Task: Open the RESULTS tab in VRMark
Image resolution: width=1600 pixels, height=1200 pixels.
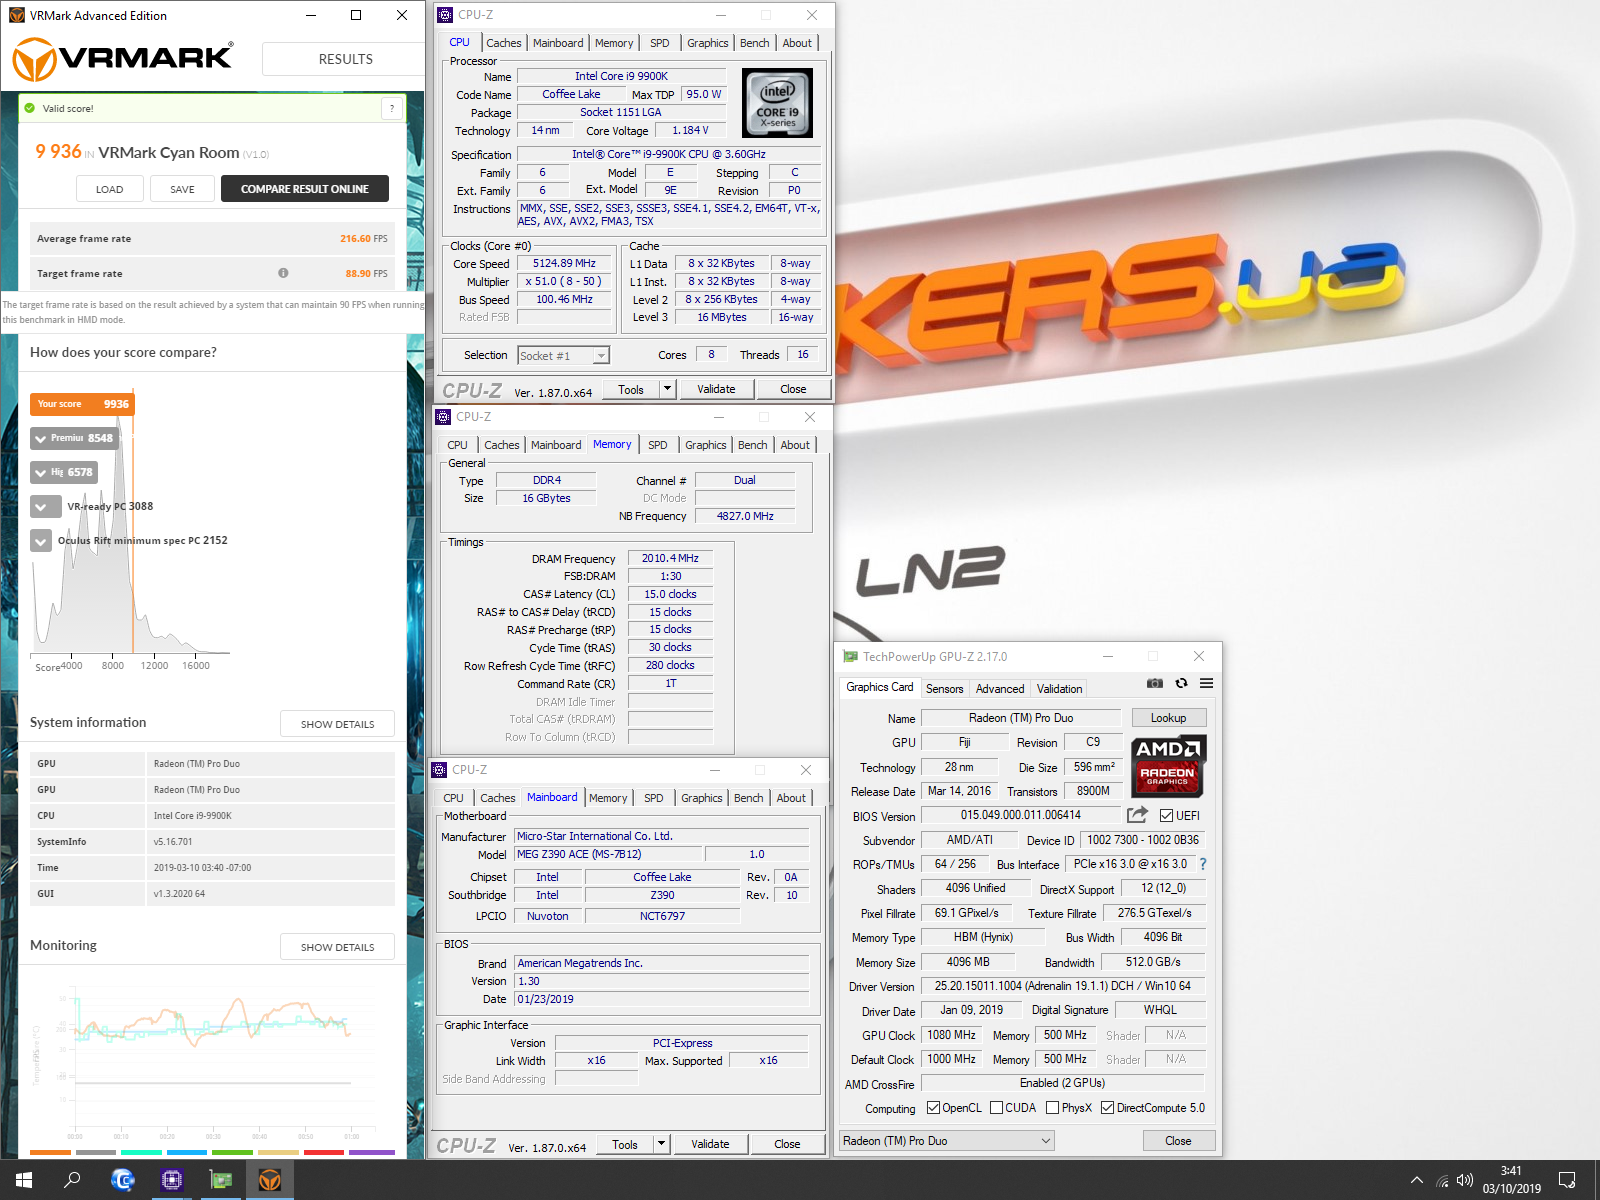Action: pos(345,59)
